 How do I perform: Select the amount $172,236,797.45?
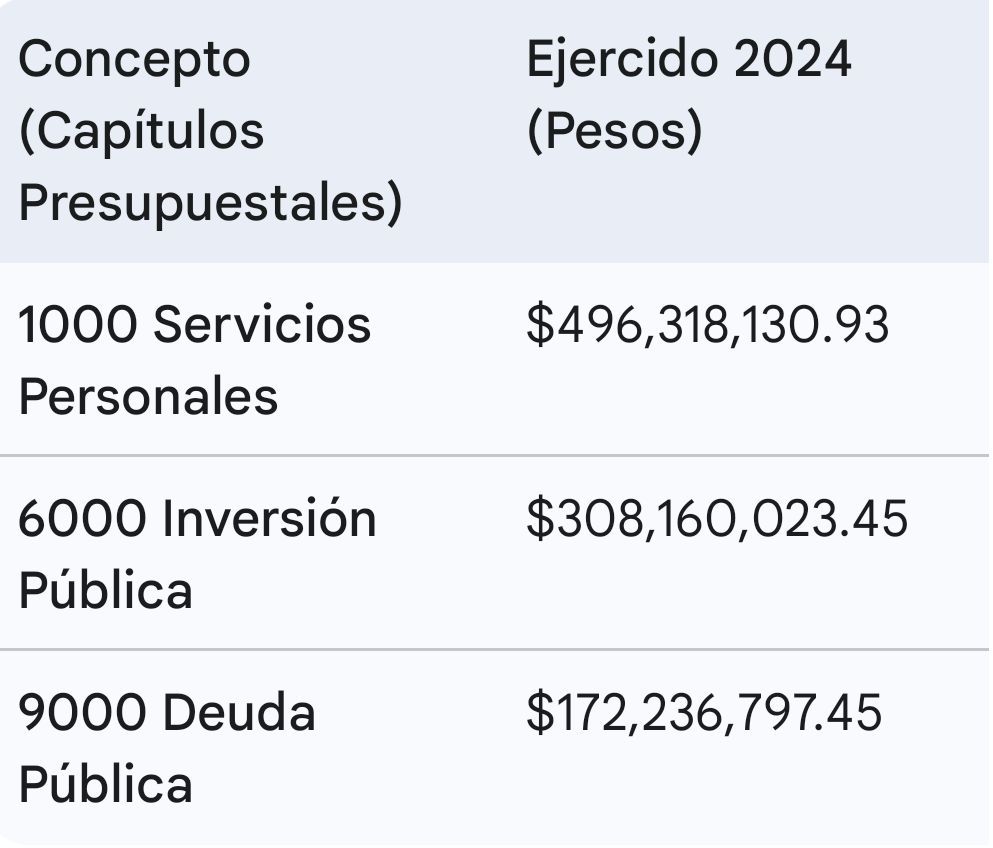point(704,714)
